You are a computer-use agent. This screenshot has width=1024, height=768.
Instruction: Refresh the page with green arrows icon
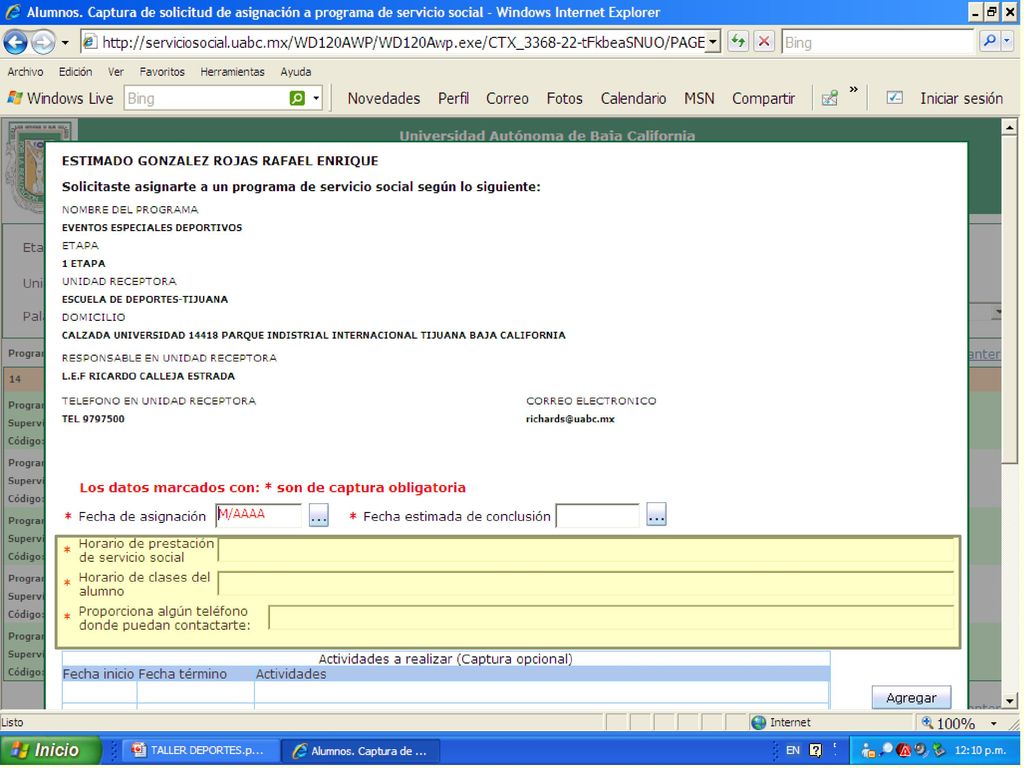738,42
